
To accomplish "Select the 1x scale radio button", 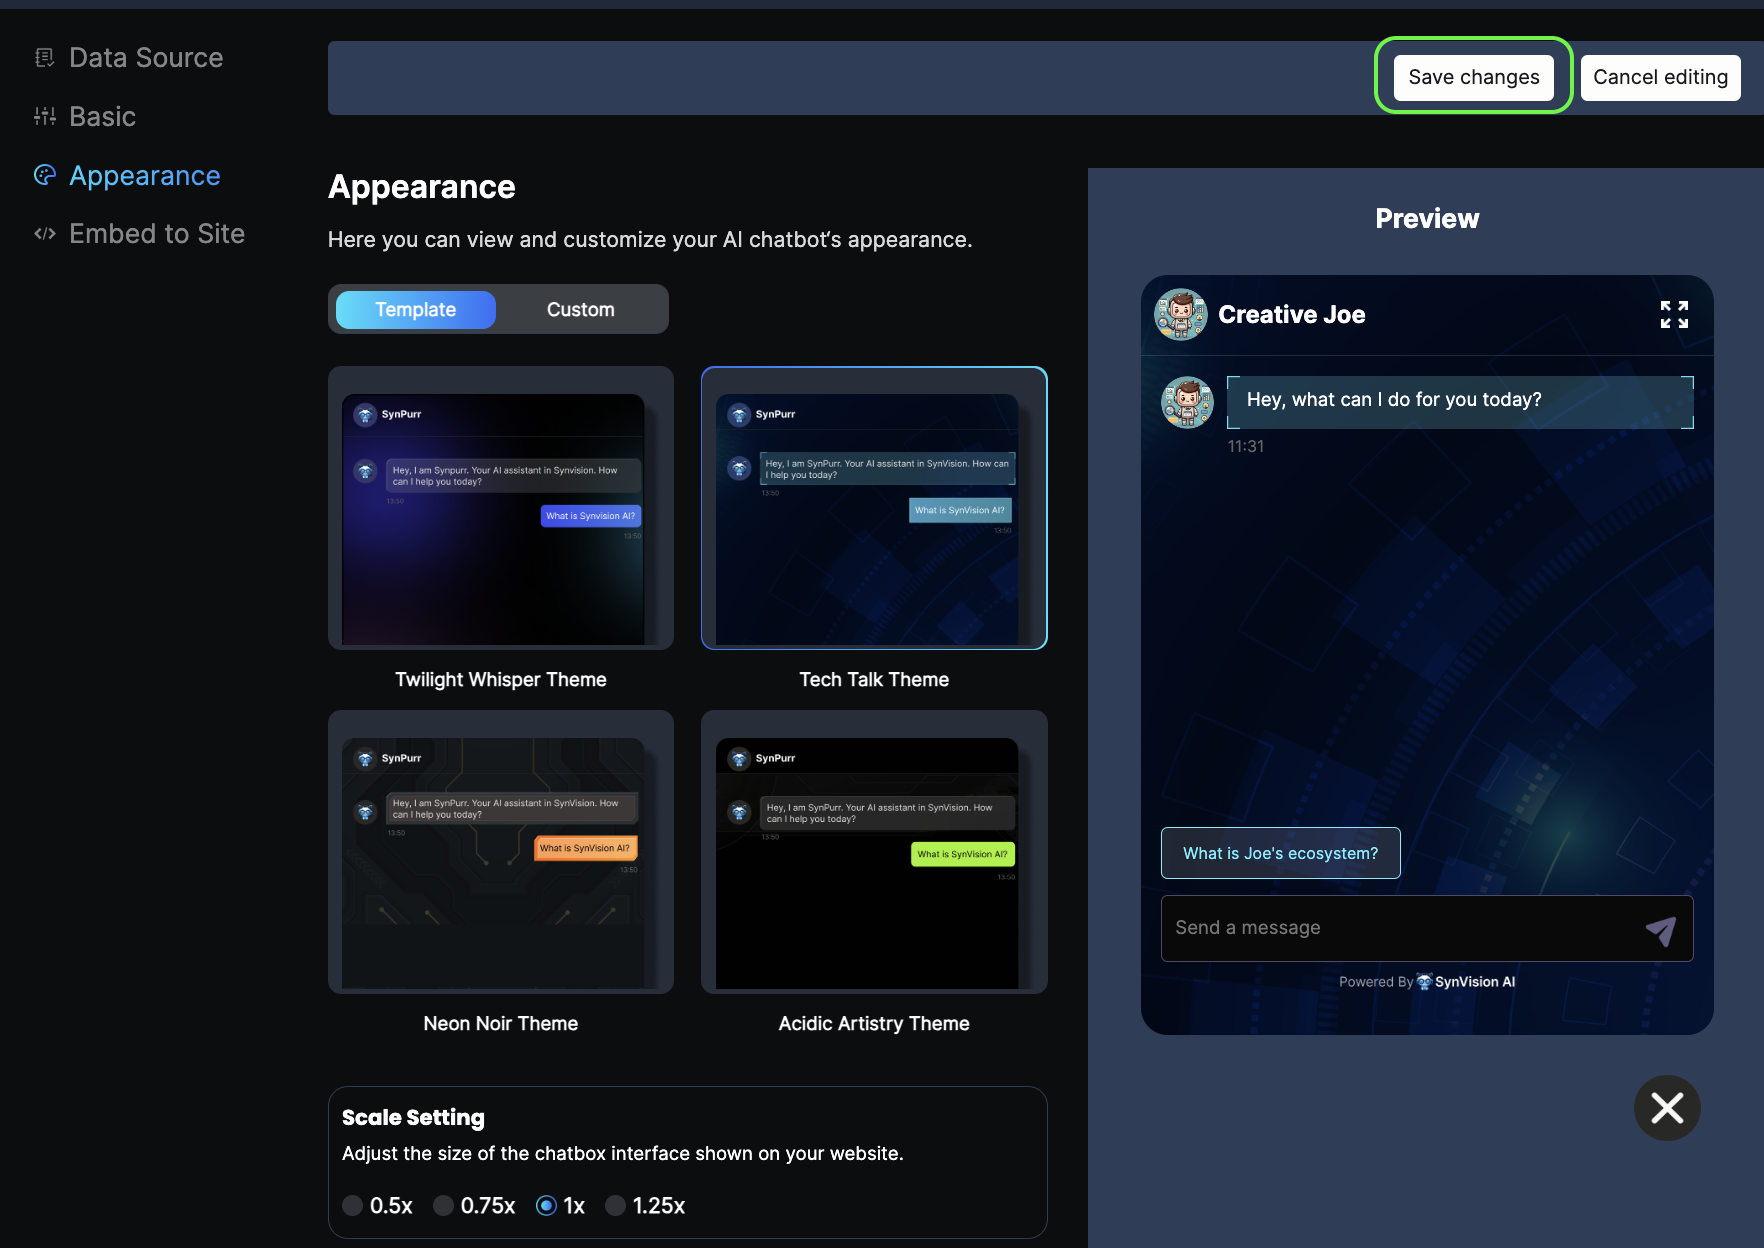I will click(546, 1206).
